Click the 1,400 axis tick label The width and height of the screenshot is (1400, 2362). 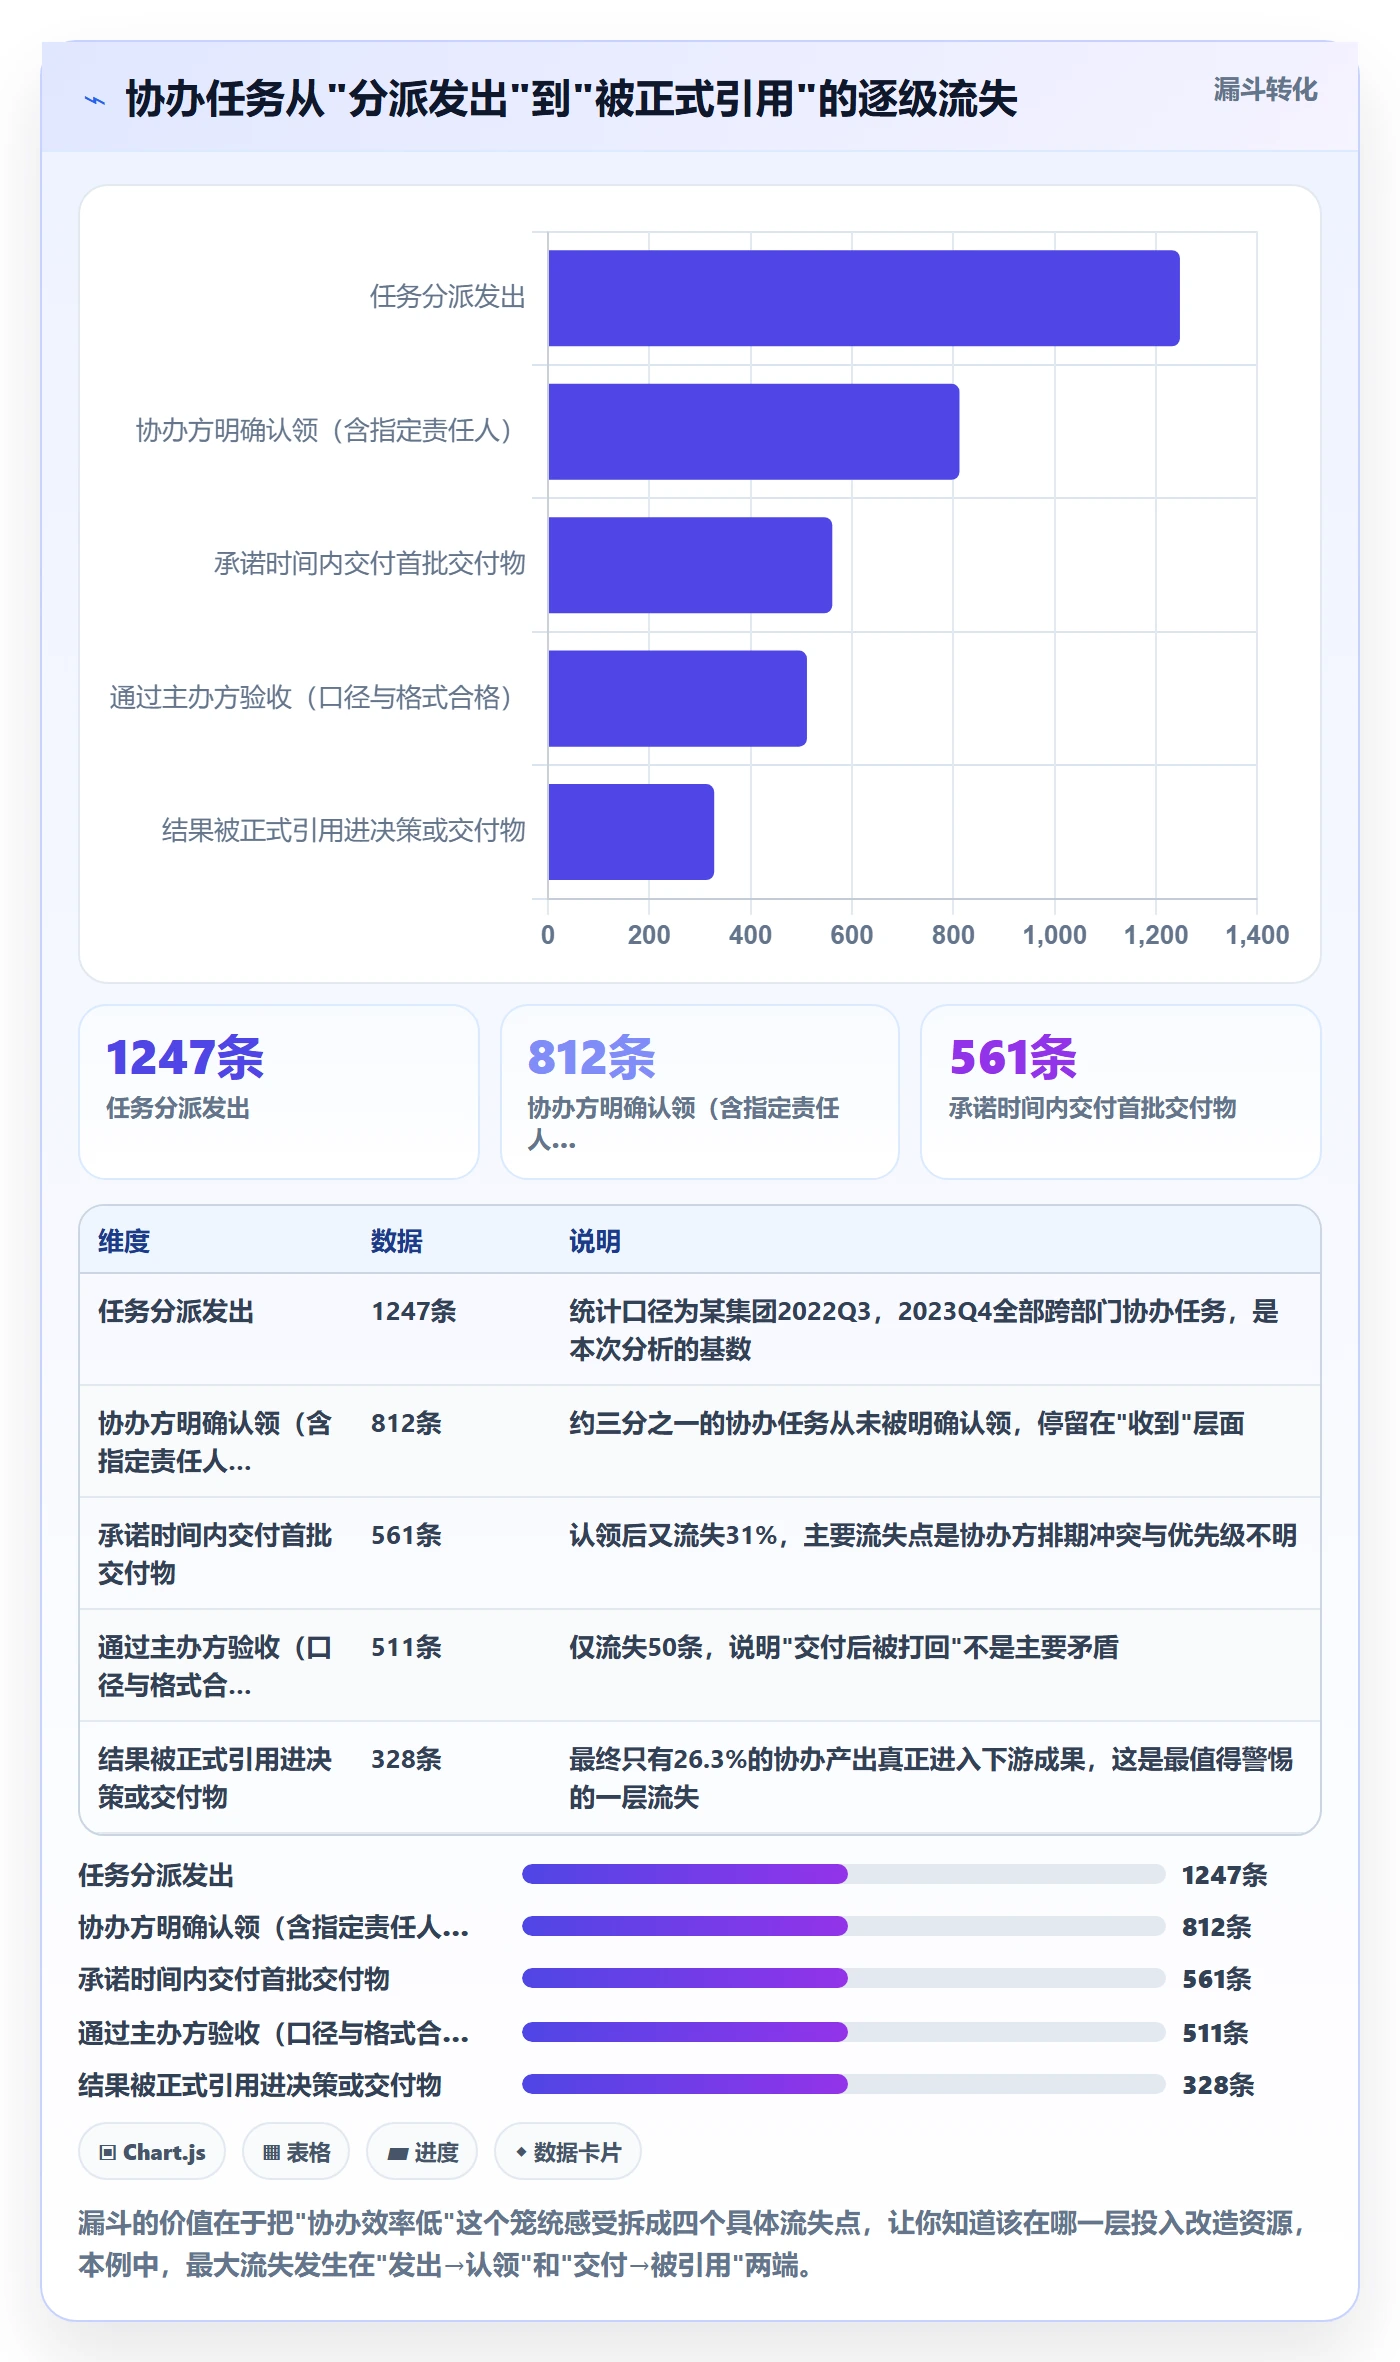click(x=1257, y=935)
